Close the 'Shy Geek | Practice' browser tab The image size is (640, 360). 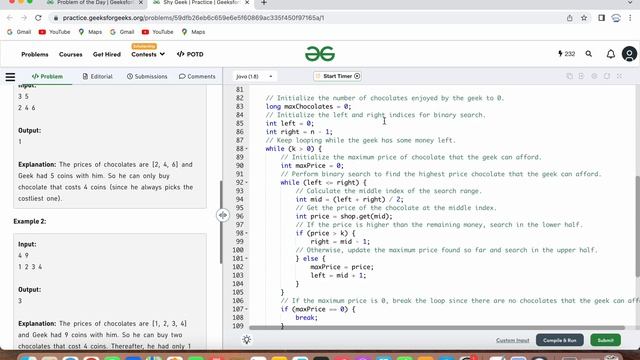[x=247, y=3]
